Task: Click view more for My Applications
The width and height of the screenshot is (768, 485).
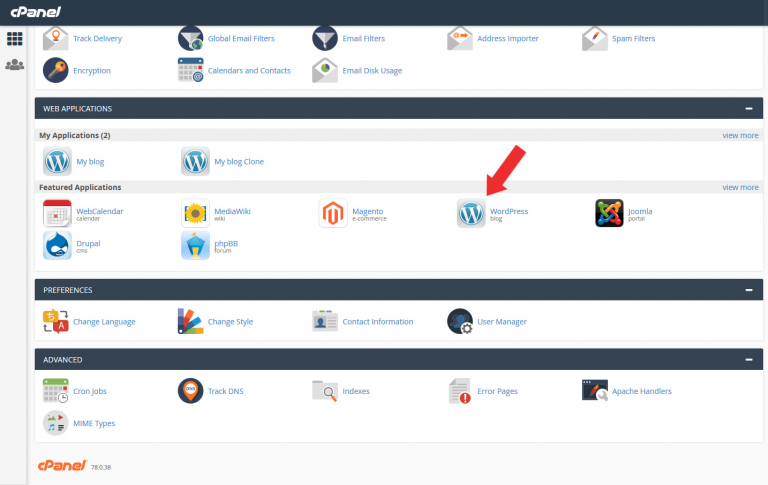Action: tap(740, 135)
